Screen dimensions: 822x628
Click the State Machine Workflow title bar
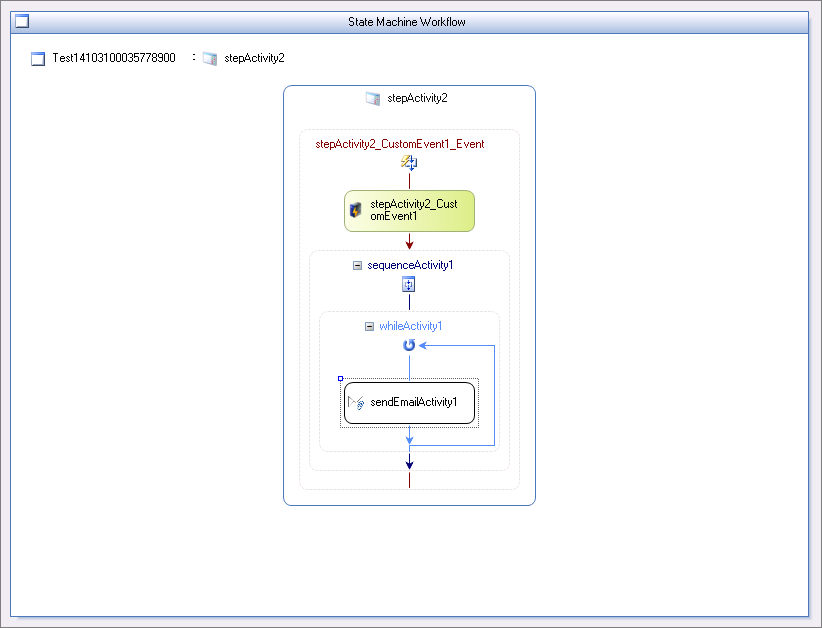409,22
